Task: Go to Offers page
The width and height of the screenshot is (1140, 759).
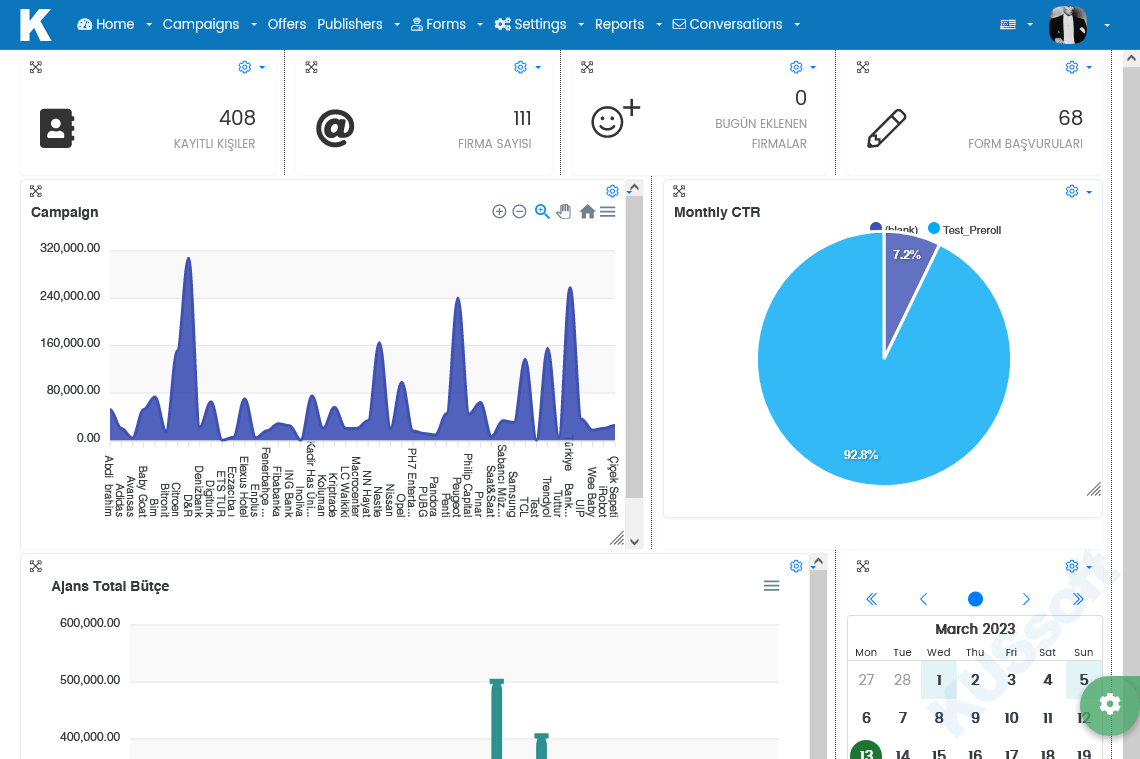Action: [286, 25]
